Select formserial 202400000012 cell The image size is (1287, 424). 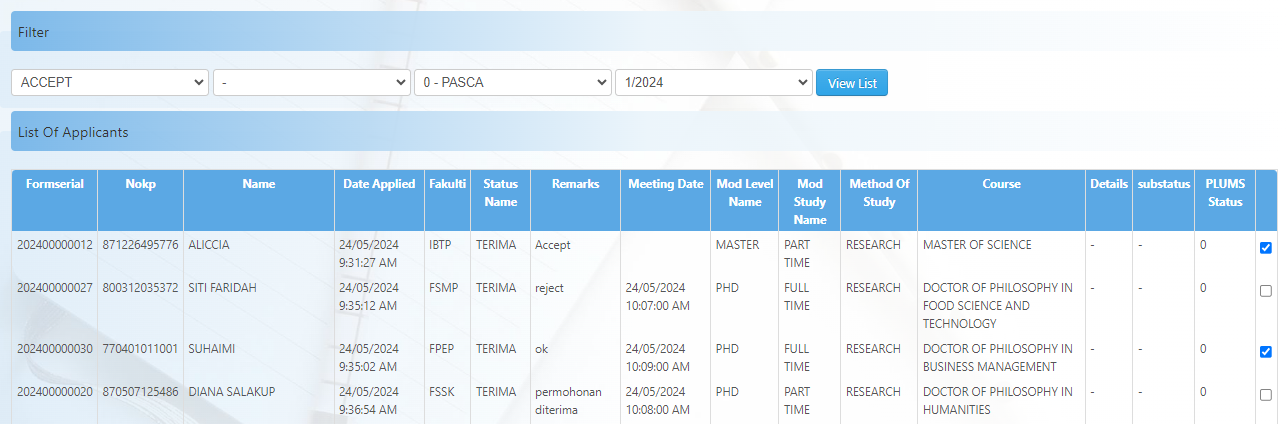55,245
